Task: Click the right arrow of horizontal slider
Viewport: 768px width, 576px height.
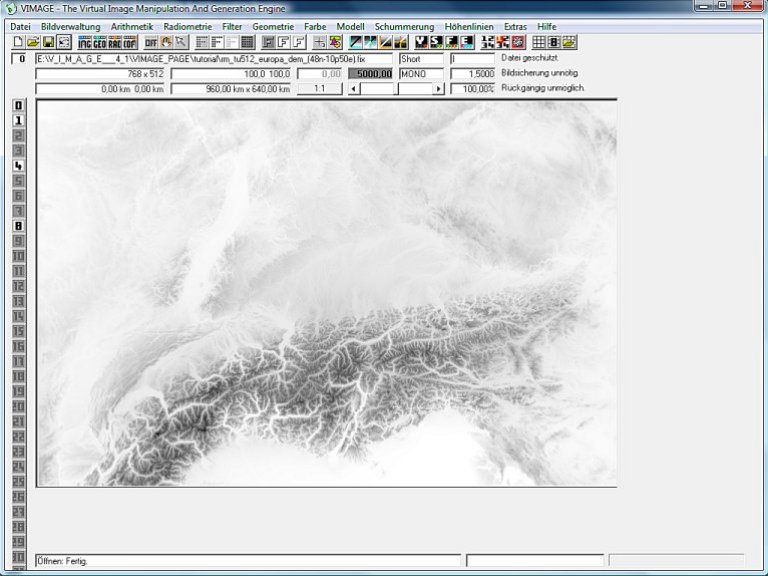Action: coord(438,89)
